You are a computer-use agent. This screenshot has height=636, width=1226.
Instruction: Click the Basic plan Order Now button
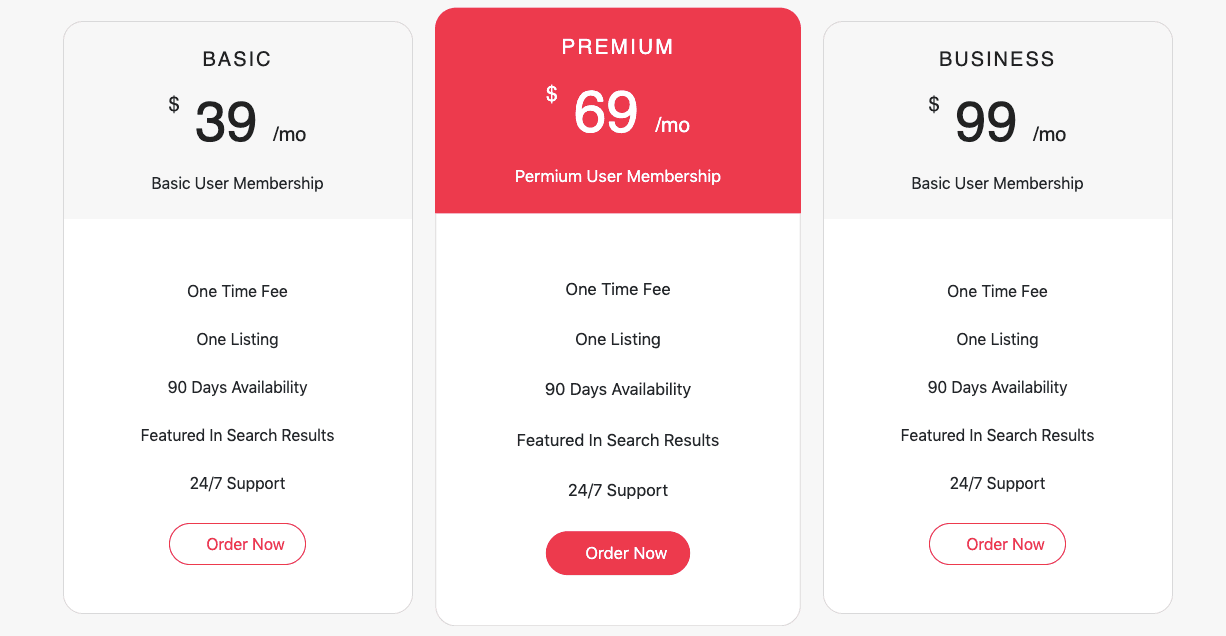[237, 544]
